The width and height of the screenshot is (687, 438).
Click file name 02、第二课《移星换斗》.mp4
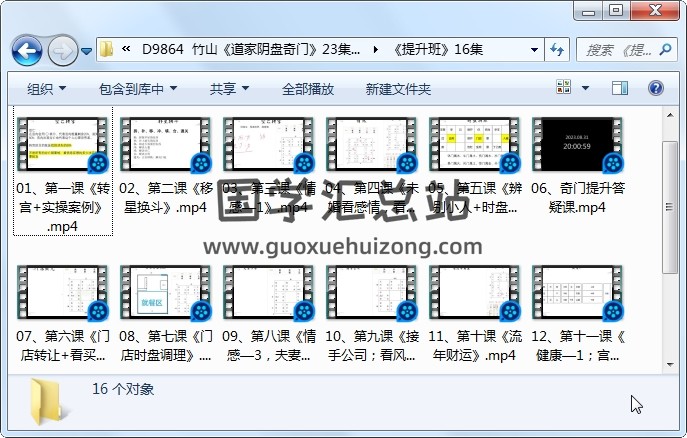pyautogui.click(x=166, y=198)
